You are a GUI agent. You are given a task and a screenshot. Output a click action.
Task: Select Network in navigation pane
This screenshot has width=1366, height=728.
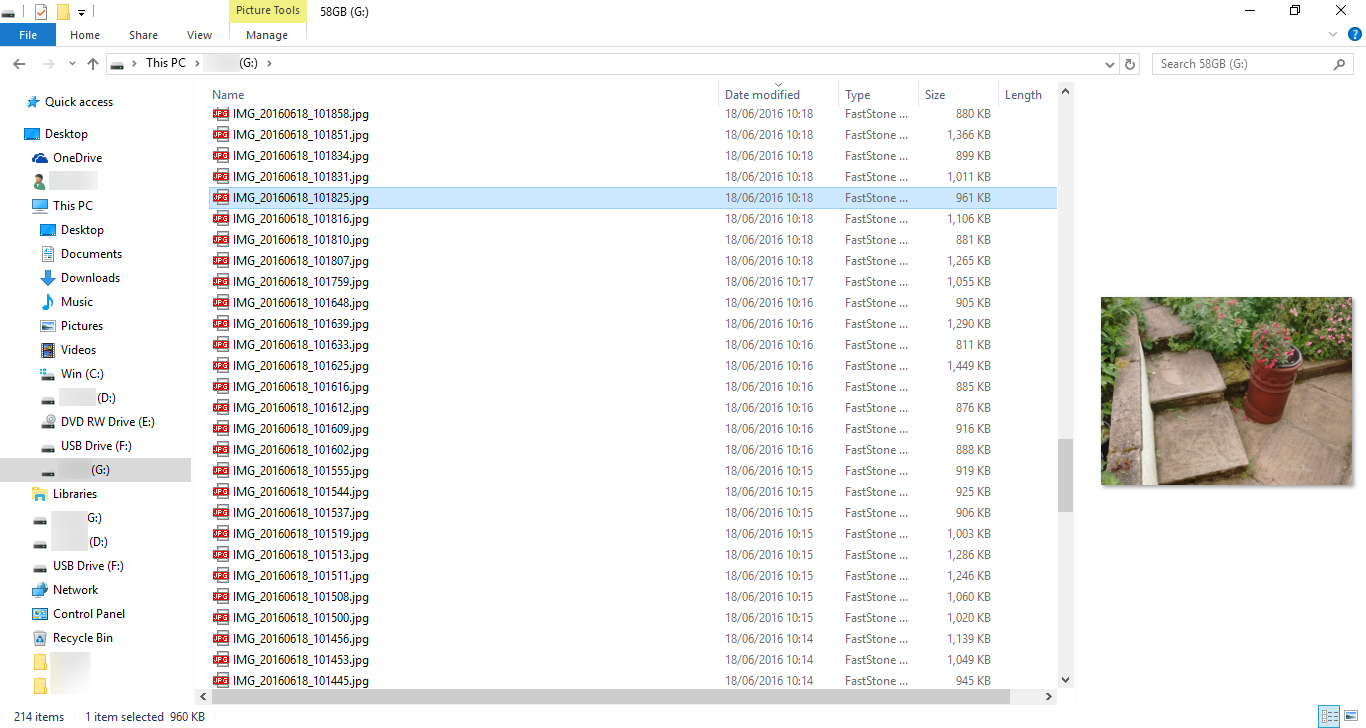tap(76, 590)
